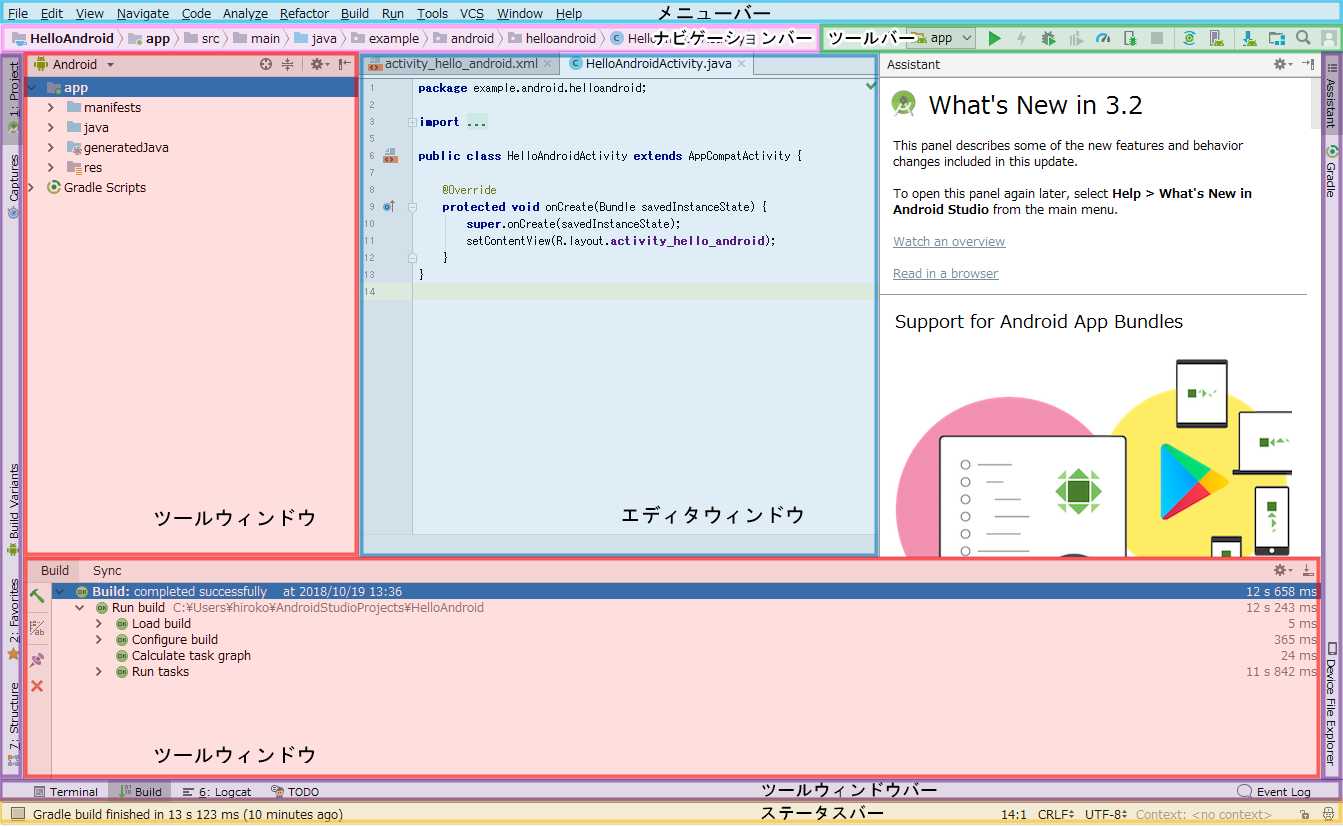Viewport: 1343px width, 827px height.
Task: Expand the Run tasks node
Action: [x=99, y=672]
